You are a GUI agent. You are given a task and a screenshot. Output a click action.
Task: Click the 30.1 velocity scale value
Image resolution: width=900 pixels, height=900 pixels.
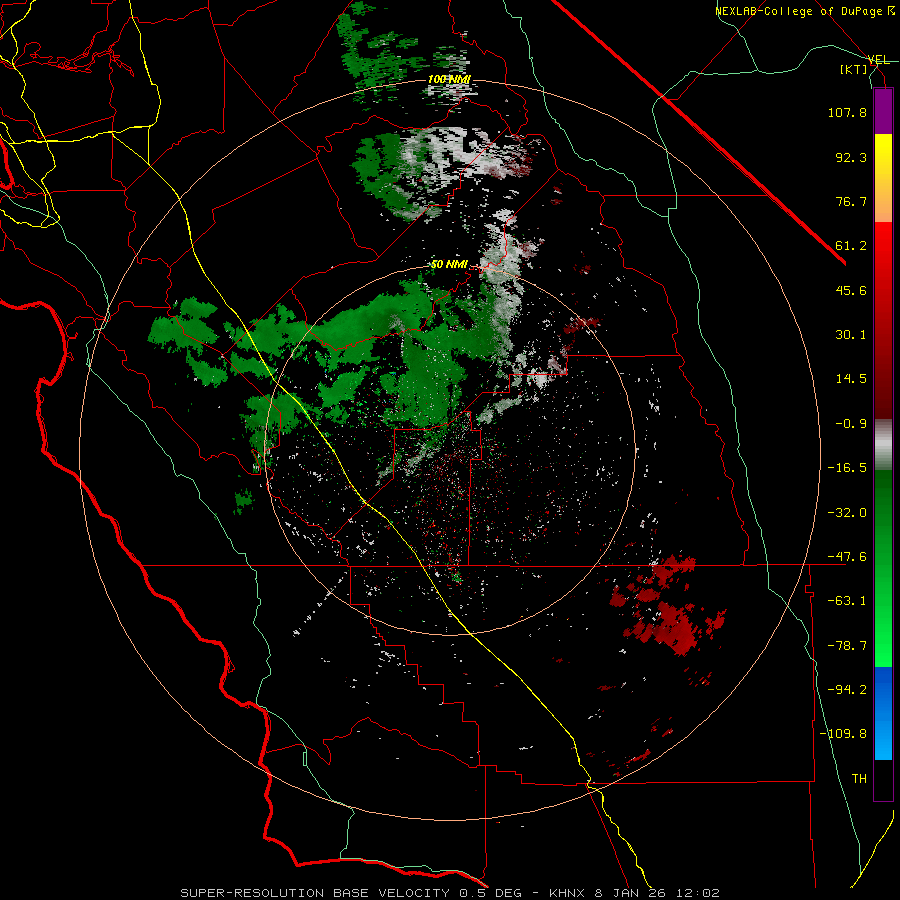(851, 335)
